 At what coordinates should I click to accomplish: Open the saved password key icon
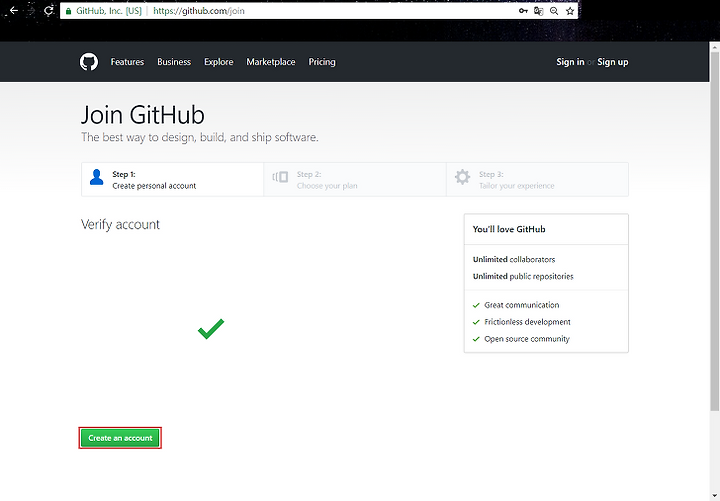pyautogui.click(x=523, y=11)
